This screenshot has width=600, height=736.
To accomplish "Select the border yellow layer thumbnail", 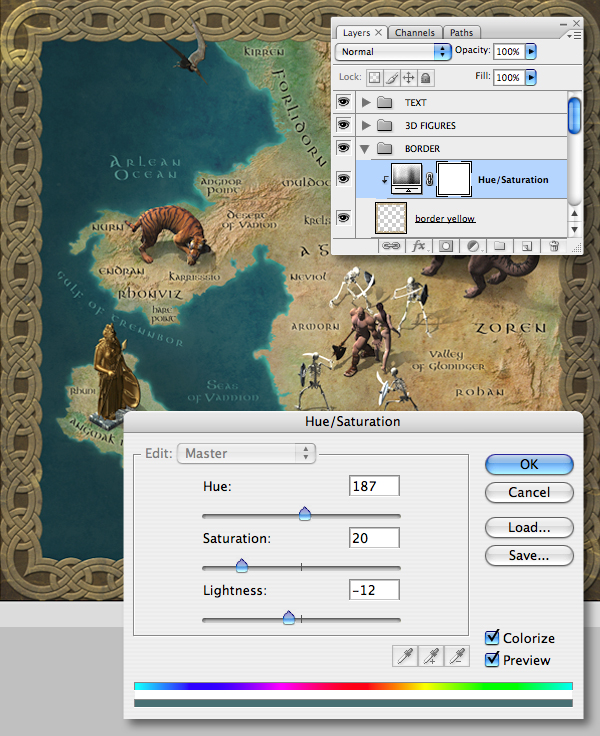I will pyautogui.click(x=391, y=218).
